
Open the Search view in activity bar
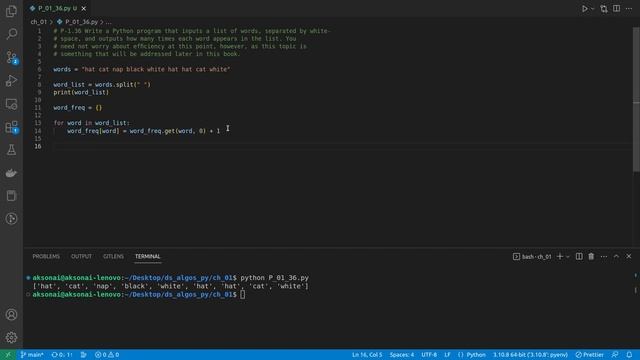[x=11, y=34]
